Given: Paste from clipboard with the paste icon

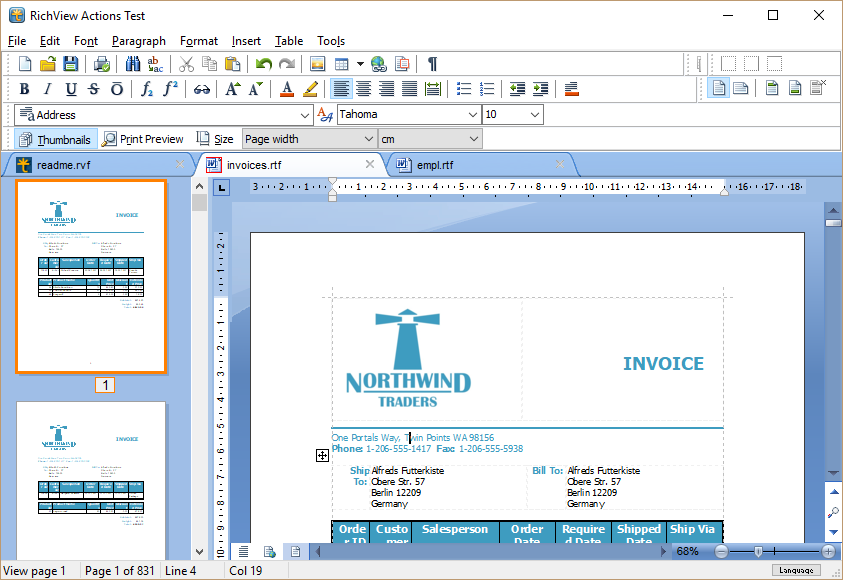Looking at the screenshot, I should (x=232, y=64).
